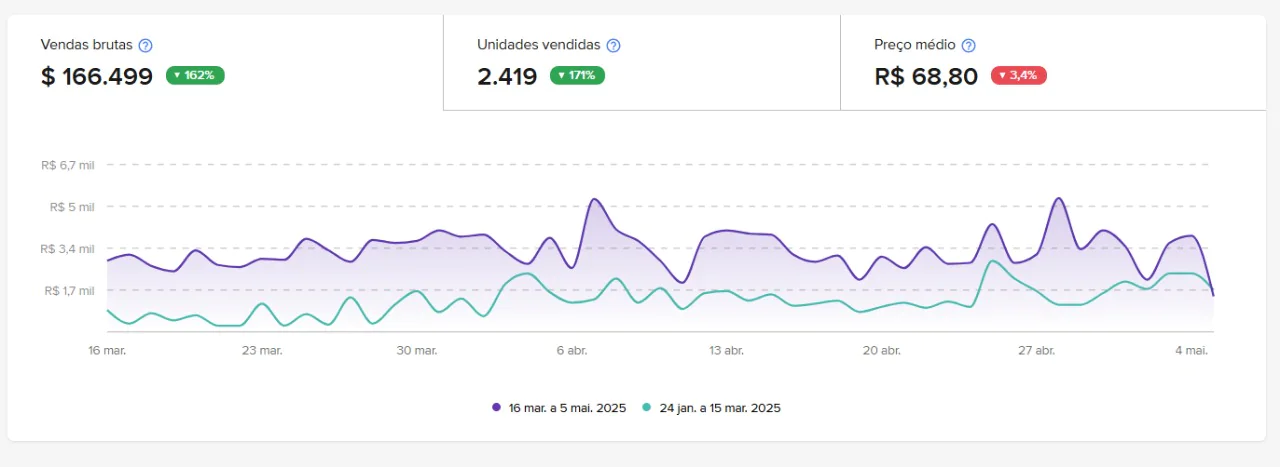The height and width of the screenshot is (467, 1280).
Task: Switch to the Vendas brutas tab
Action: (225, 62)
